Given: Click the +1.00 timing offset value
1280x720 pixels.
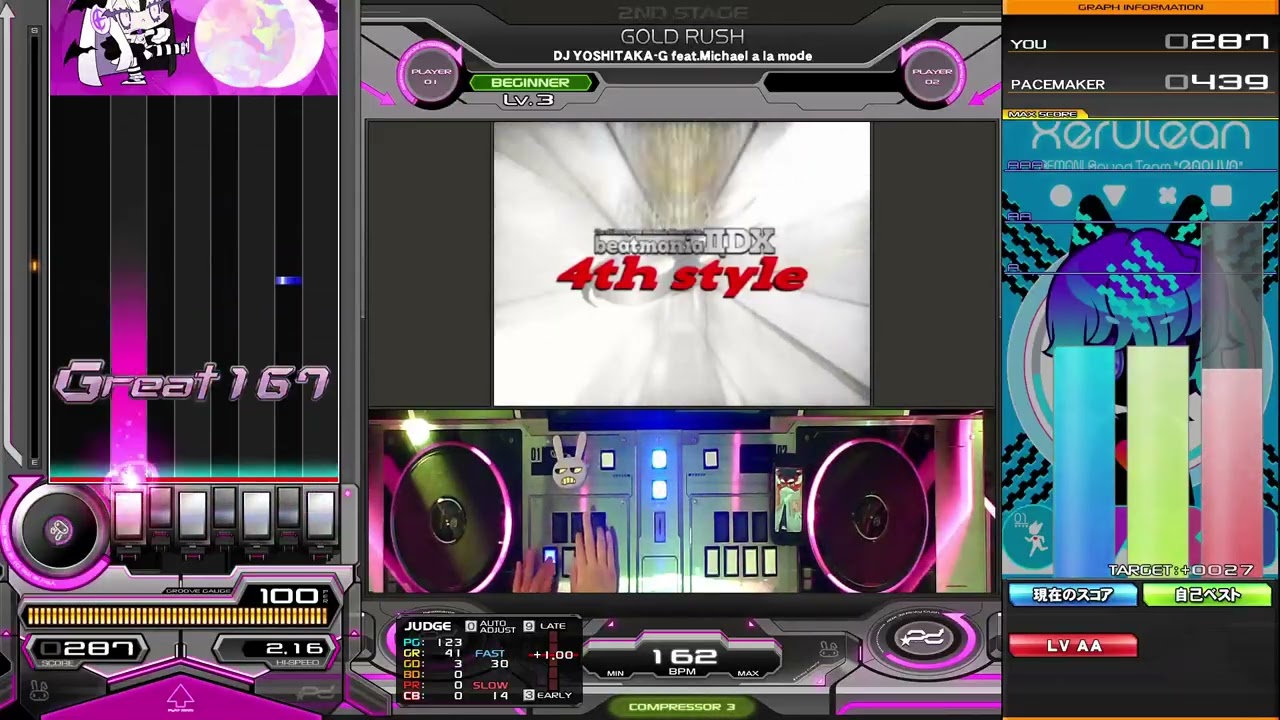Looking at the screenshot, I should 553,655.
